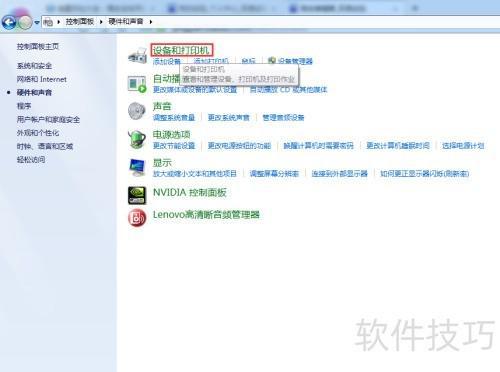Image resolution: width=500 pixels, height=372 pixels.
Task: Open the recent pages dropdown arrow
Action: [37, 23]
